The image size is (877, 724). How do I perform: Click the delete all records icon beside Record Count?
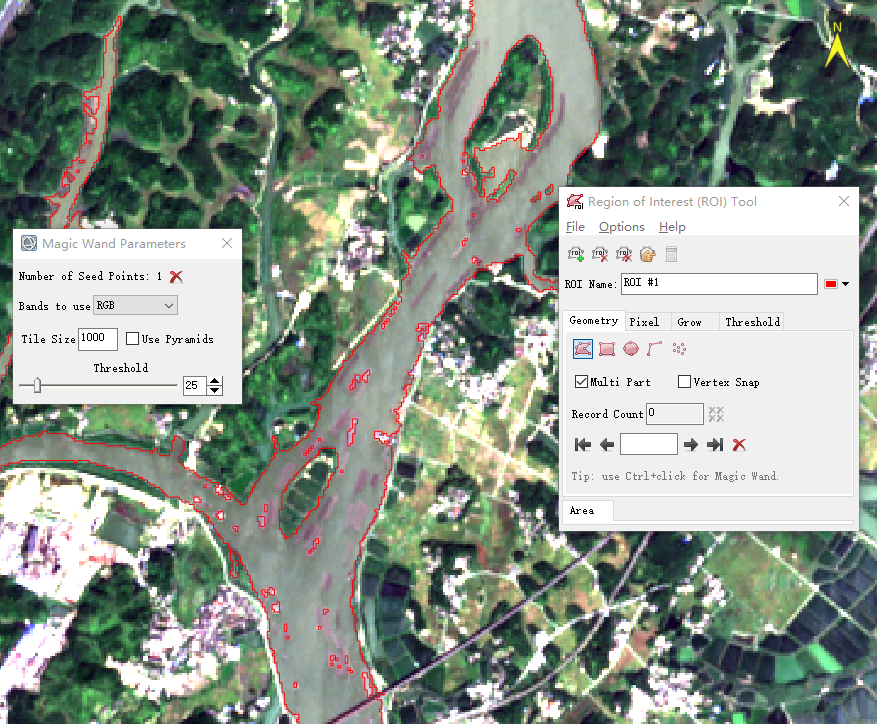coord(716,414)
